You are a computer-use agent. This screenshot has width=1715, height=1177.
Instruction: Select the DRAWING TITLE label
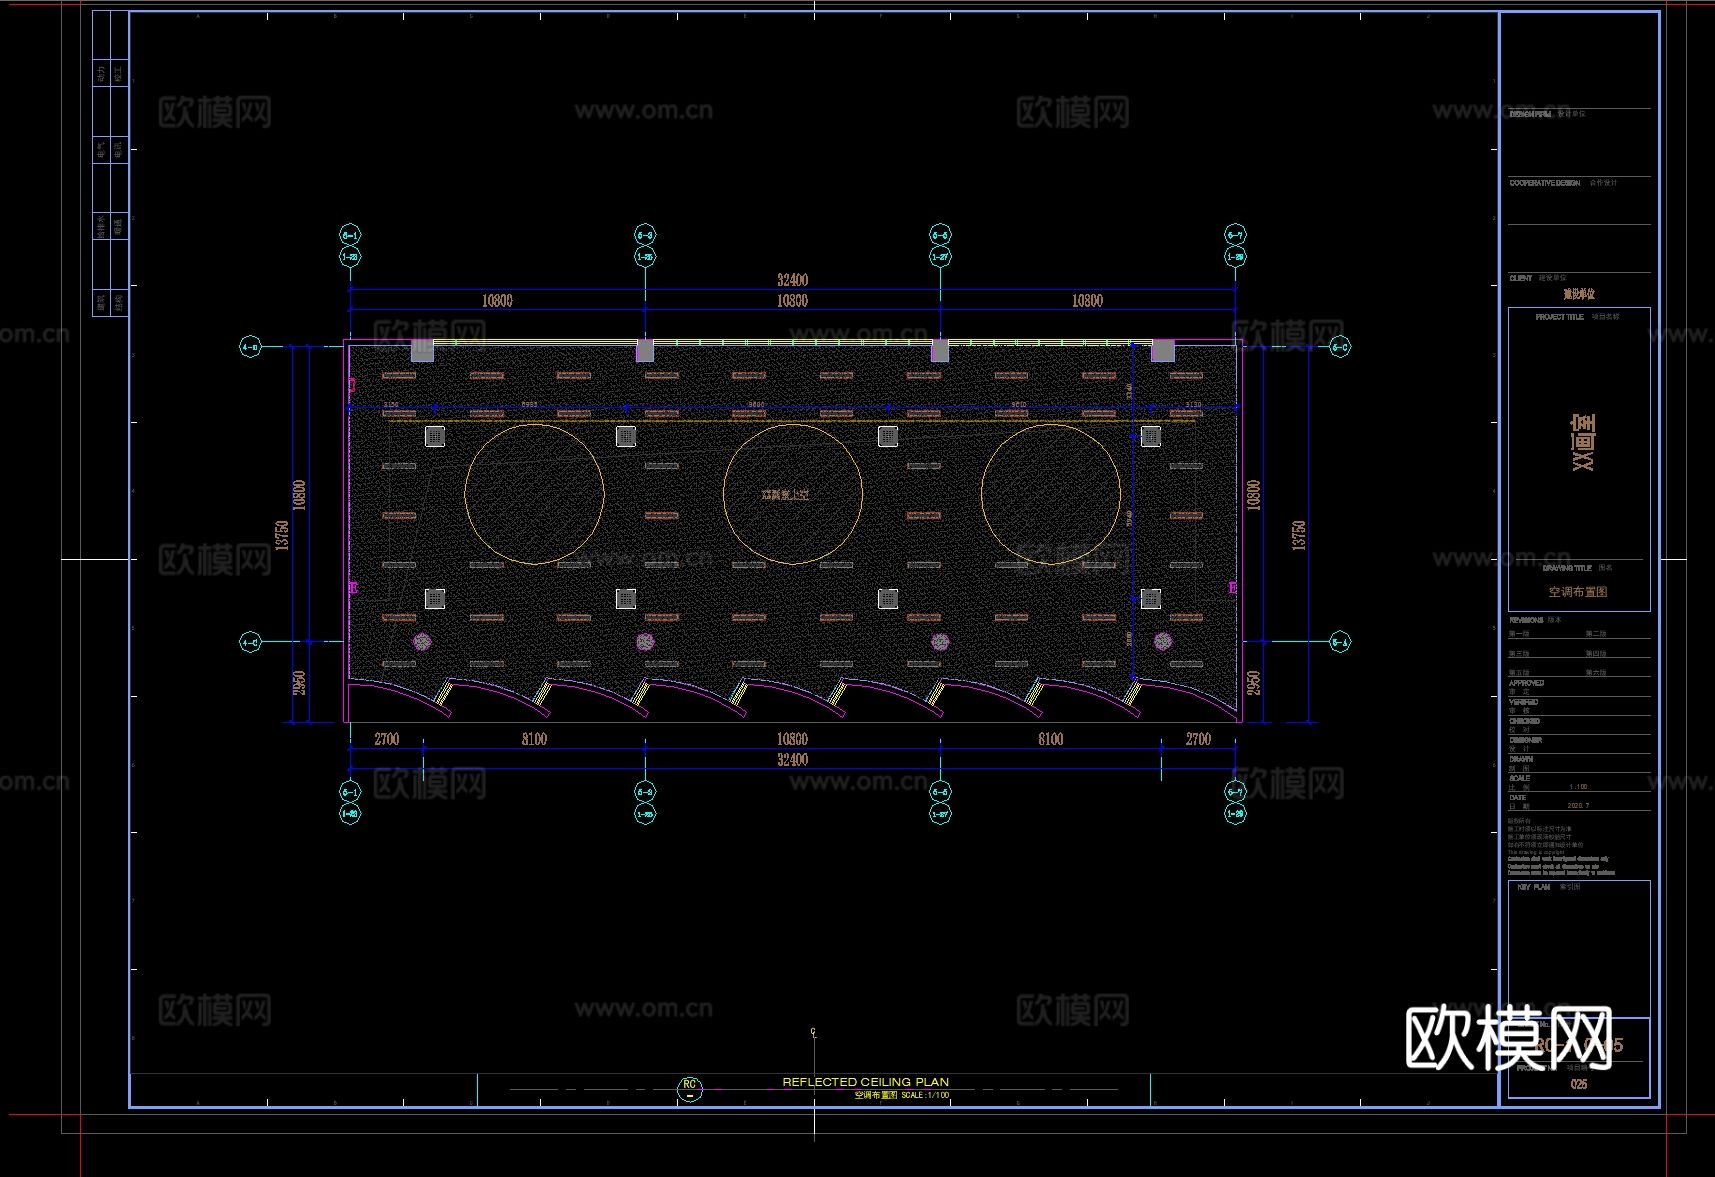click(x=1567, y=568)
